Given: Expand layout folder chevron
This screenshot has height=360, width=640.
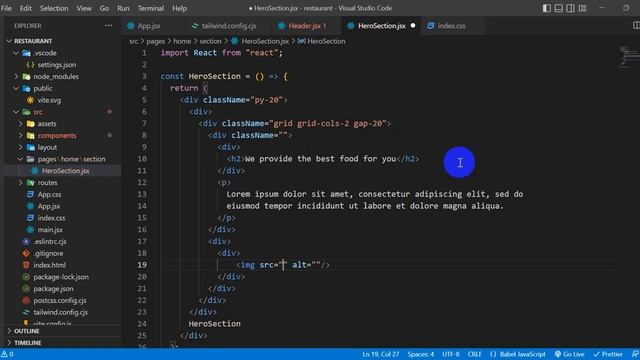Looking at the screenshot, I should coord(20,147).
